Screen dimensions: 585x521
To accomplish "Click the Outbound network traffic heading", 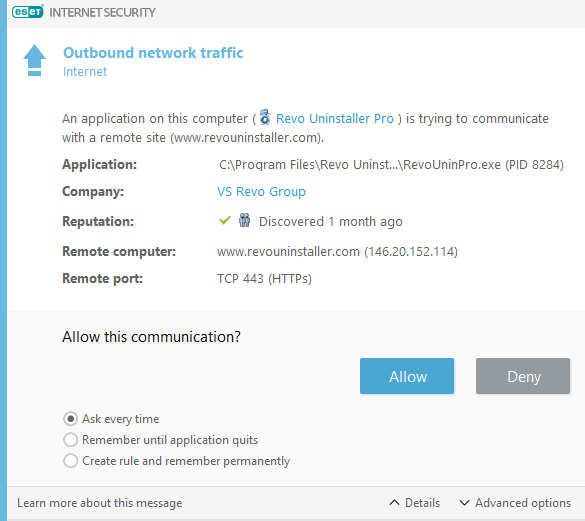I will click(x=153, y=53).
